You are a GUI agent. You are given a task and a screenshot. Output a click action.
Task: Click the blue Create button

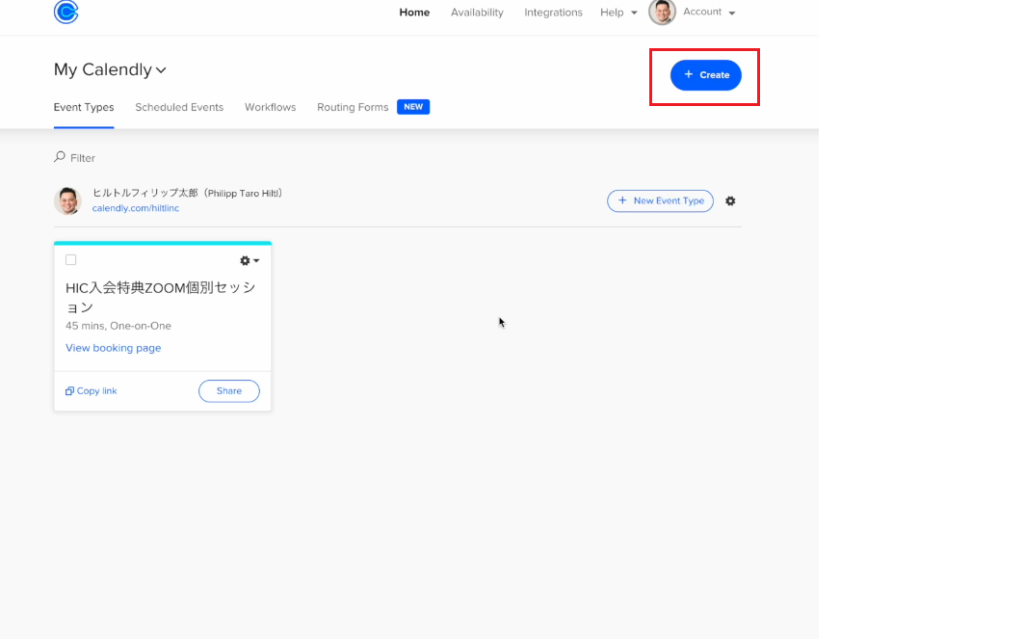coord(705,75)
